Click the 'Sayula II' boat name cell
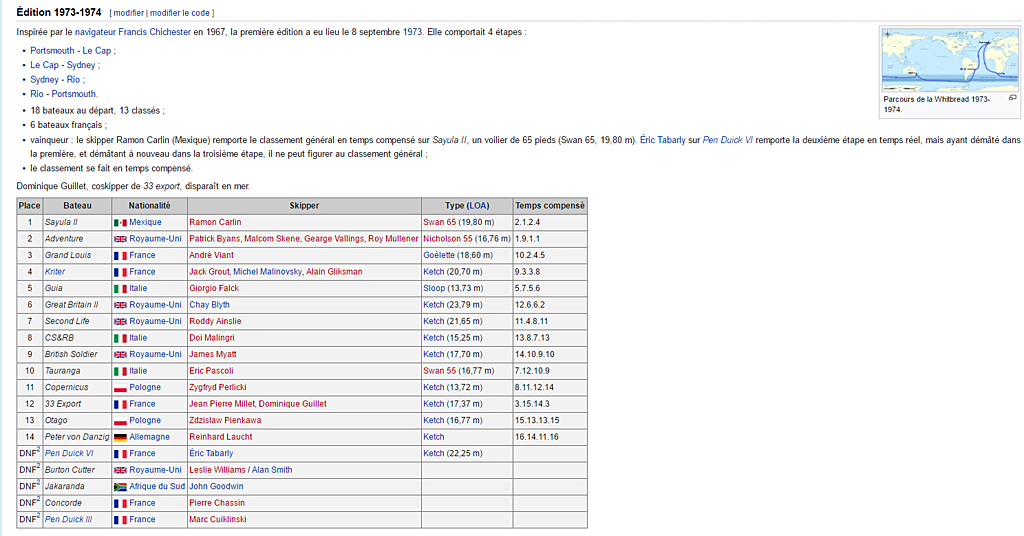This screenshot has height=536, width=1024. point(77,223)
